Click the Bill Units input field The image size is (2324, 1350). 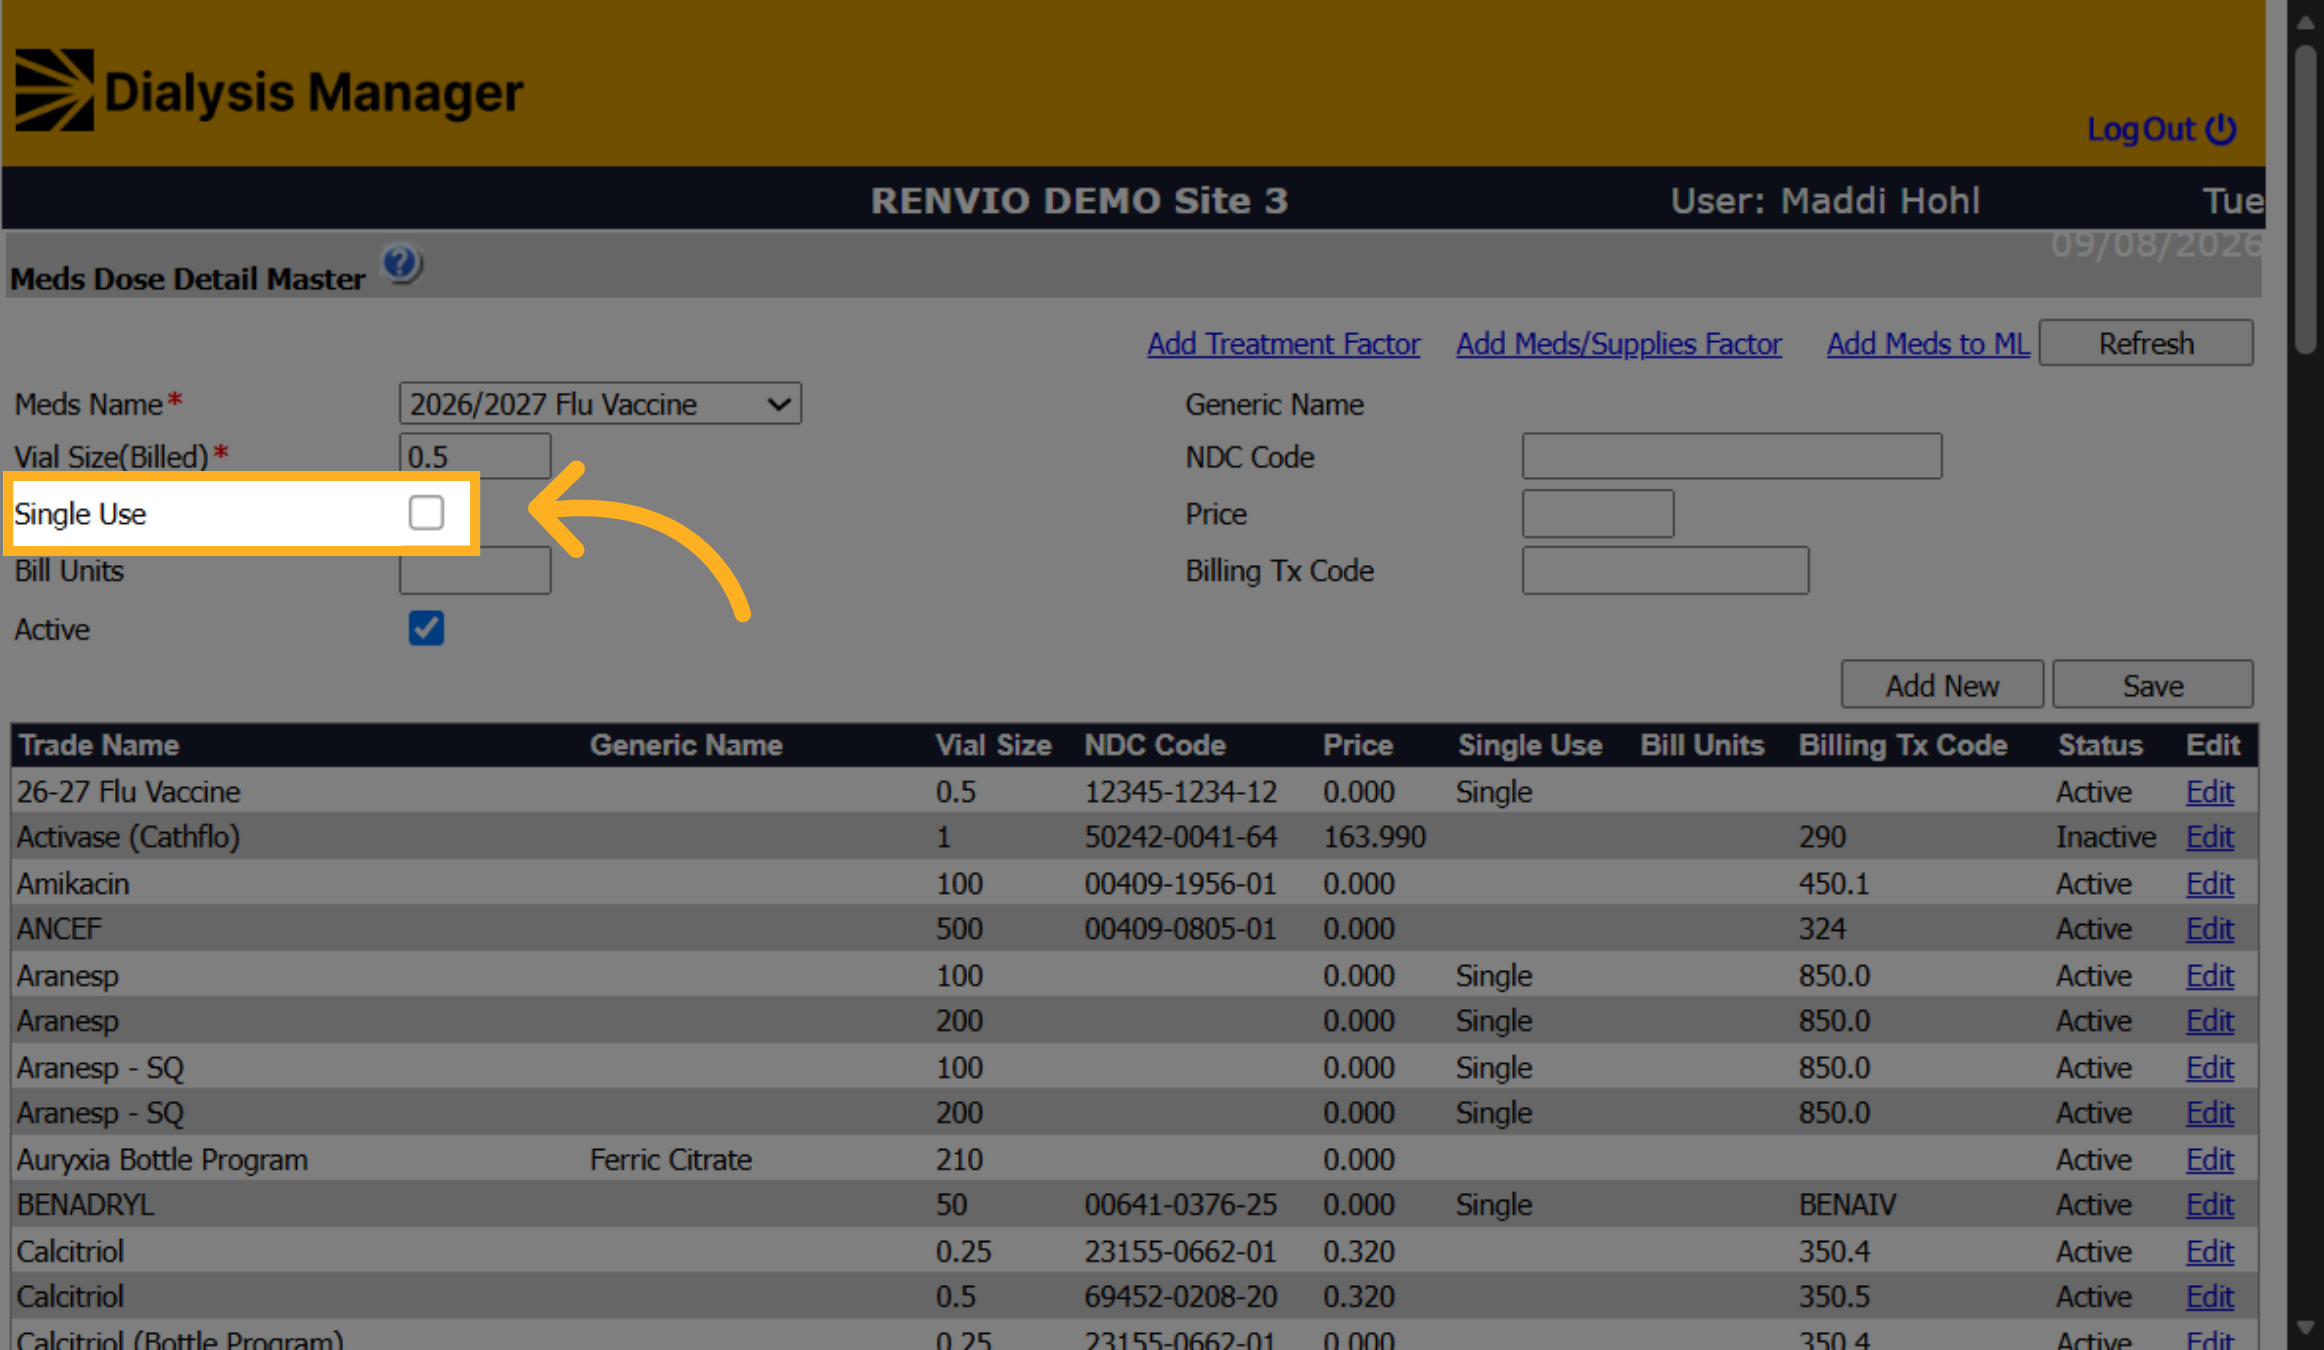(x=475, y=571)
